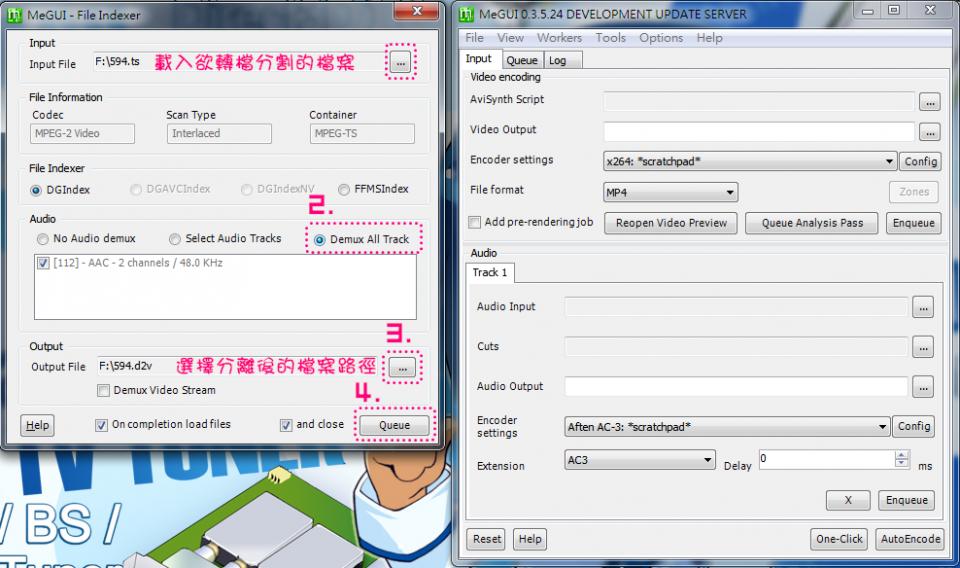
Task: Browse for Output File path in File Indexer
Action: [402, 368]
